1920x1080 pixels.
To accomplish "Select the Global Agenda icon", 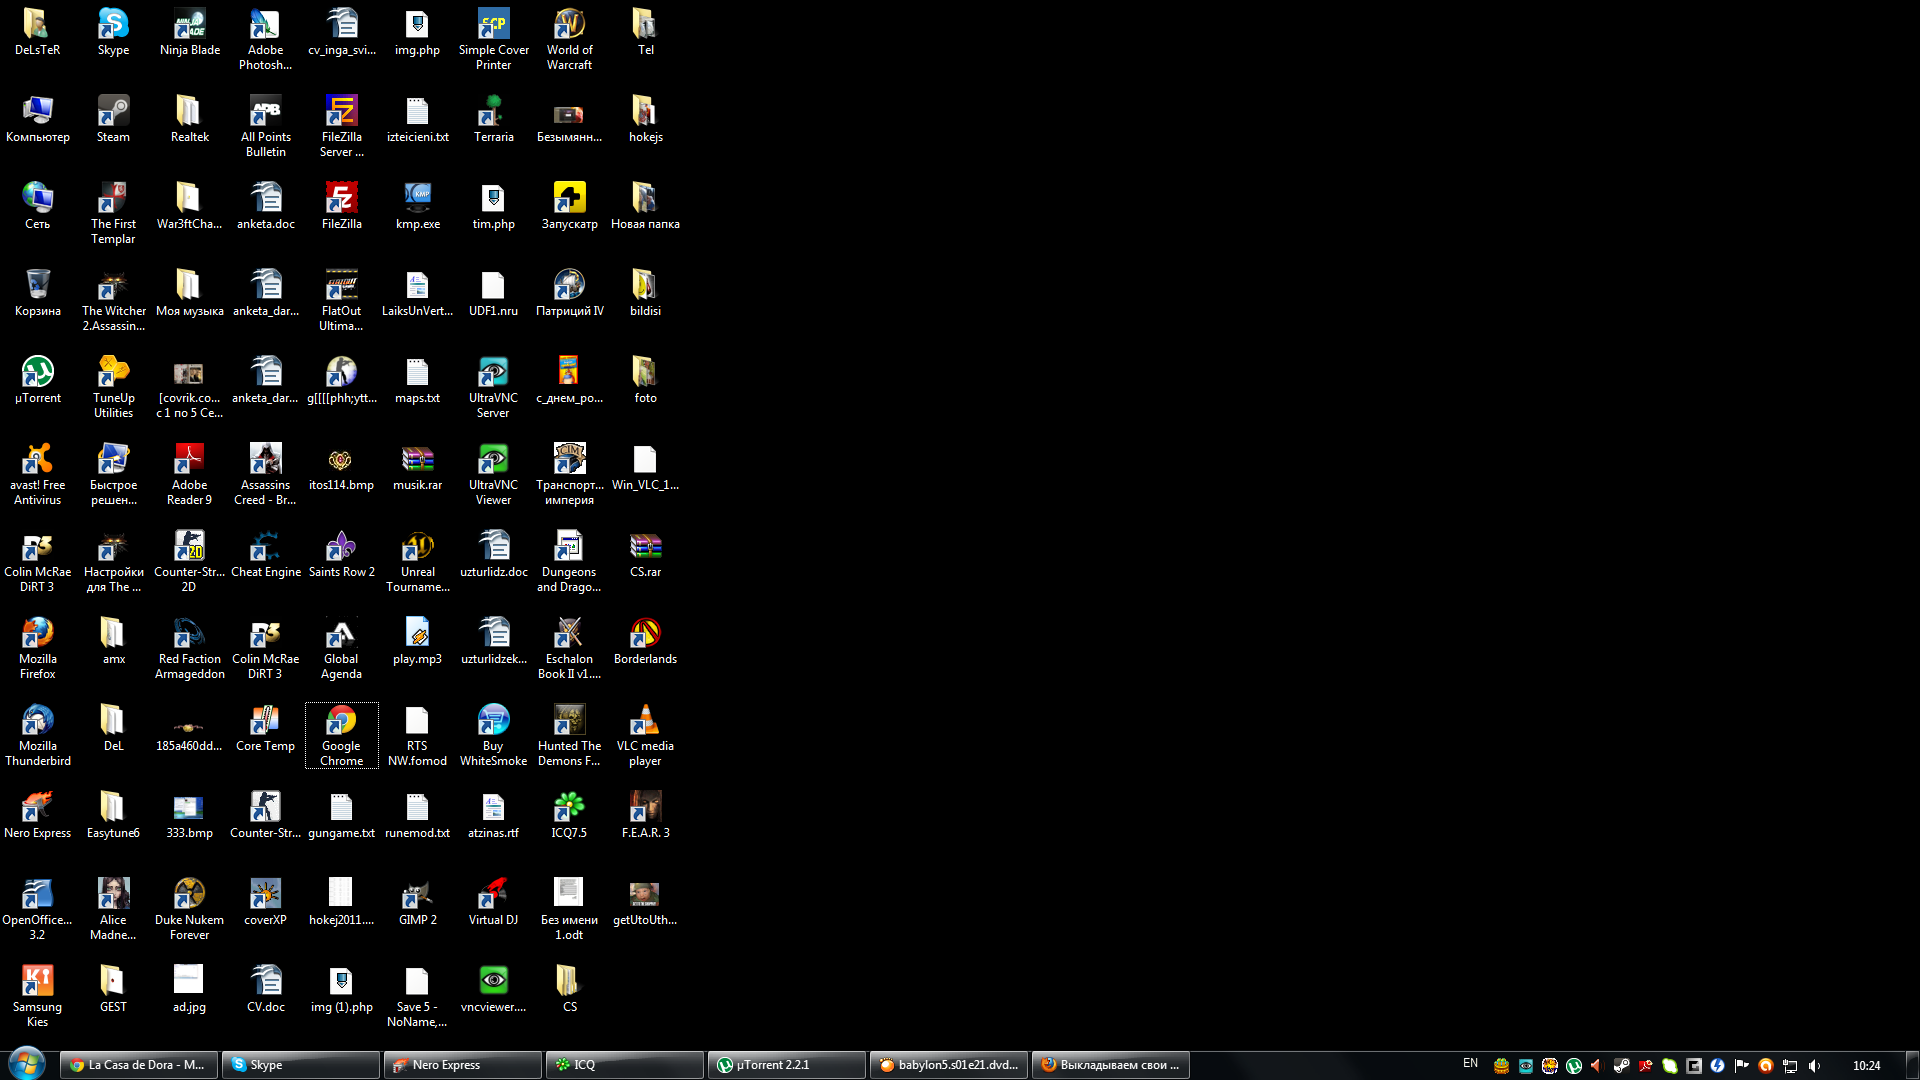I will tap(341, 649).
